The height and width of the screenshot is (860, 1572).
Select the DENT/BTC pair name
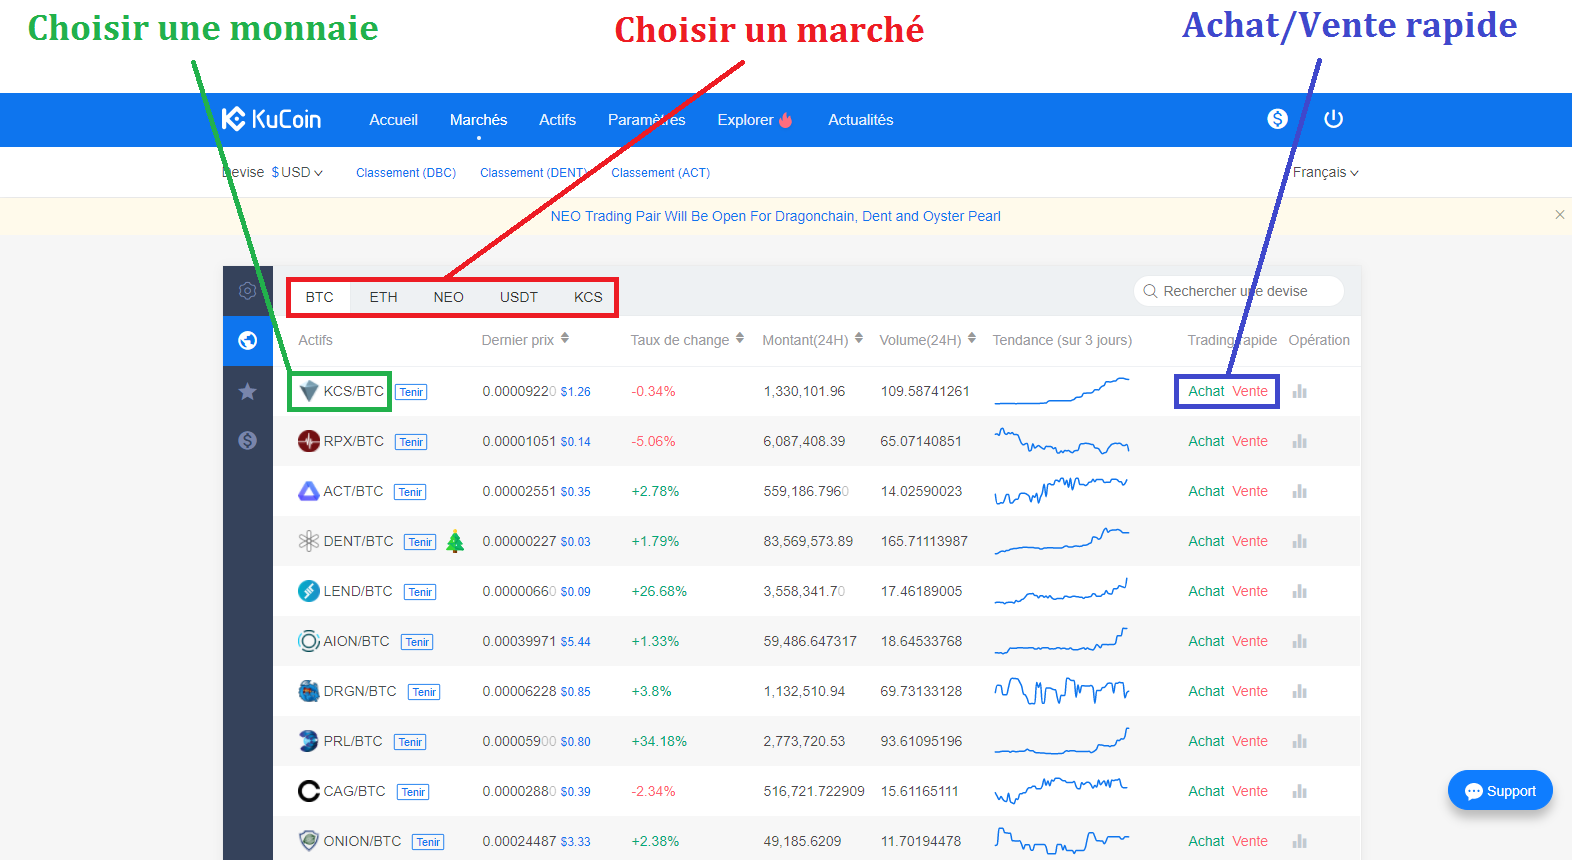coord(358,541)
